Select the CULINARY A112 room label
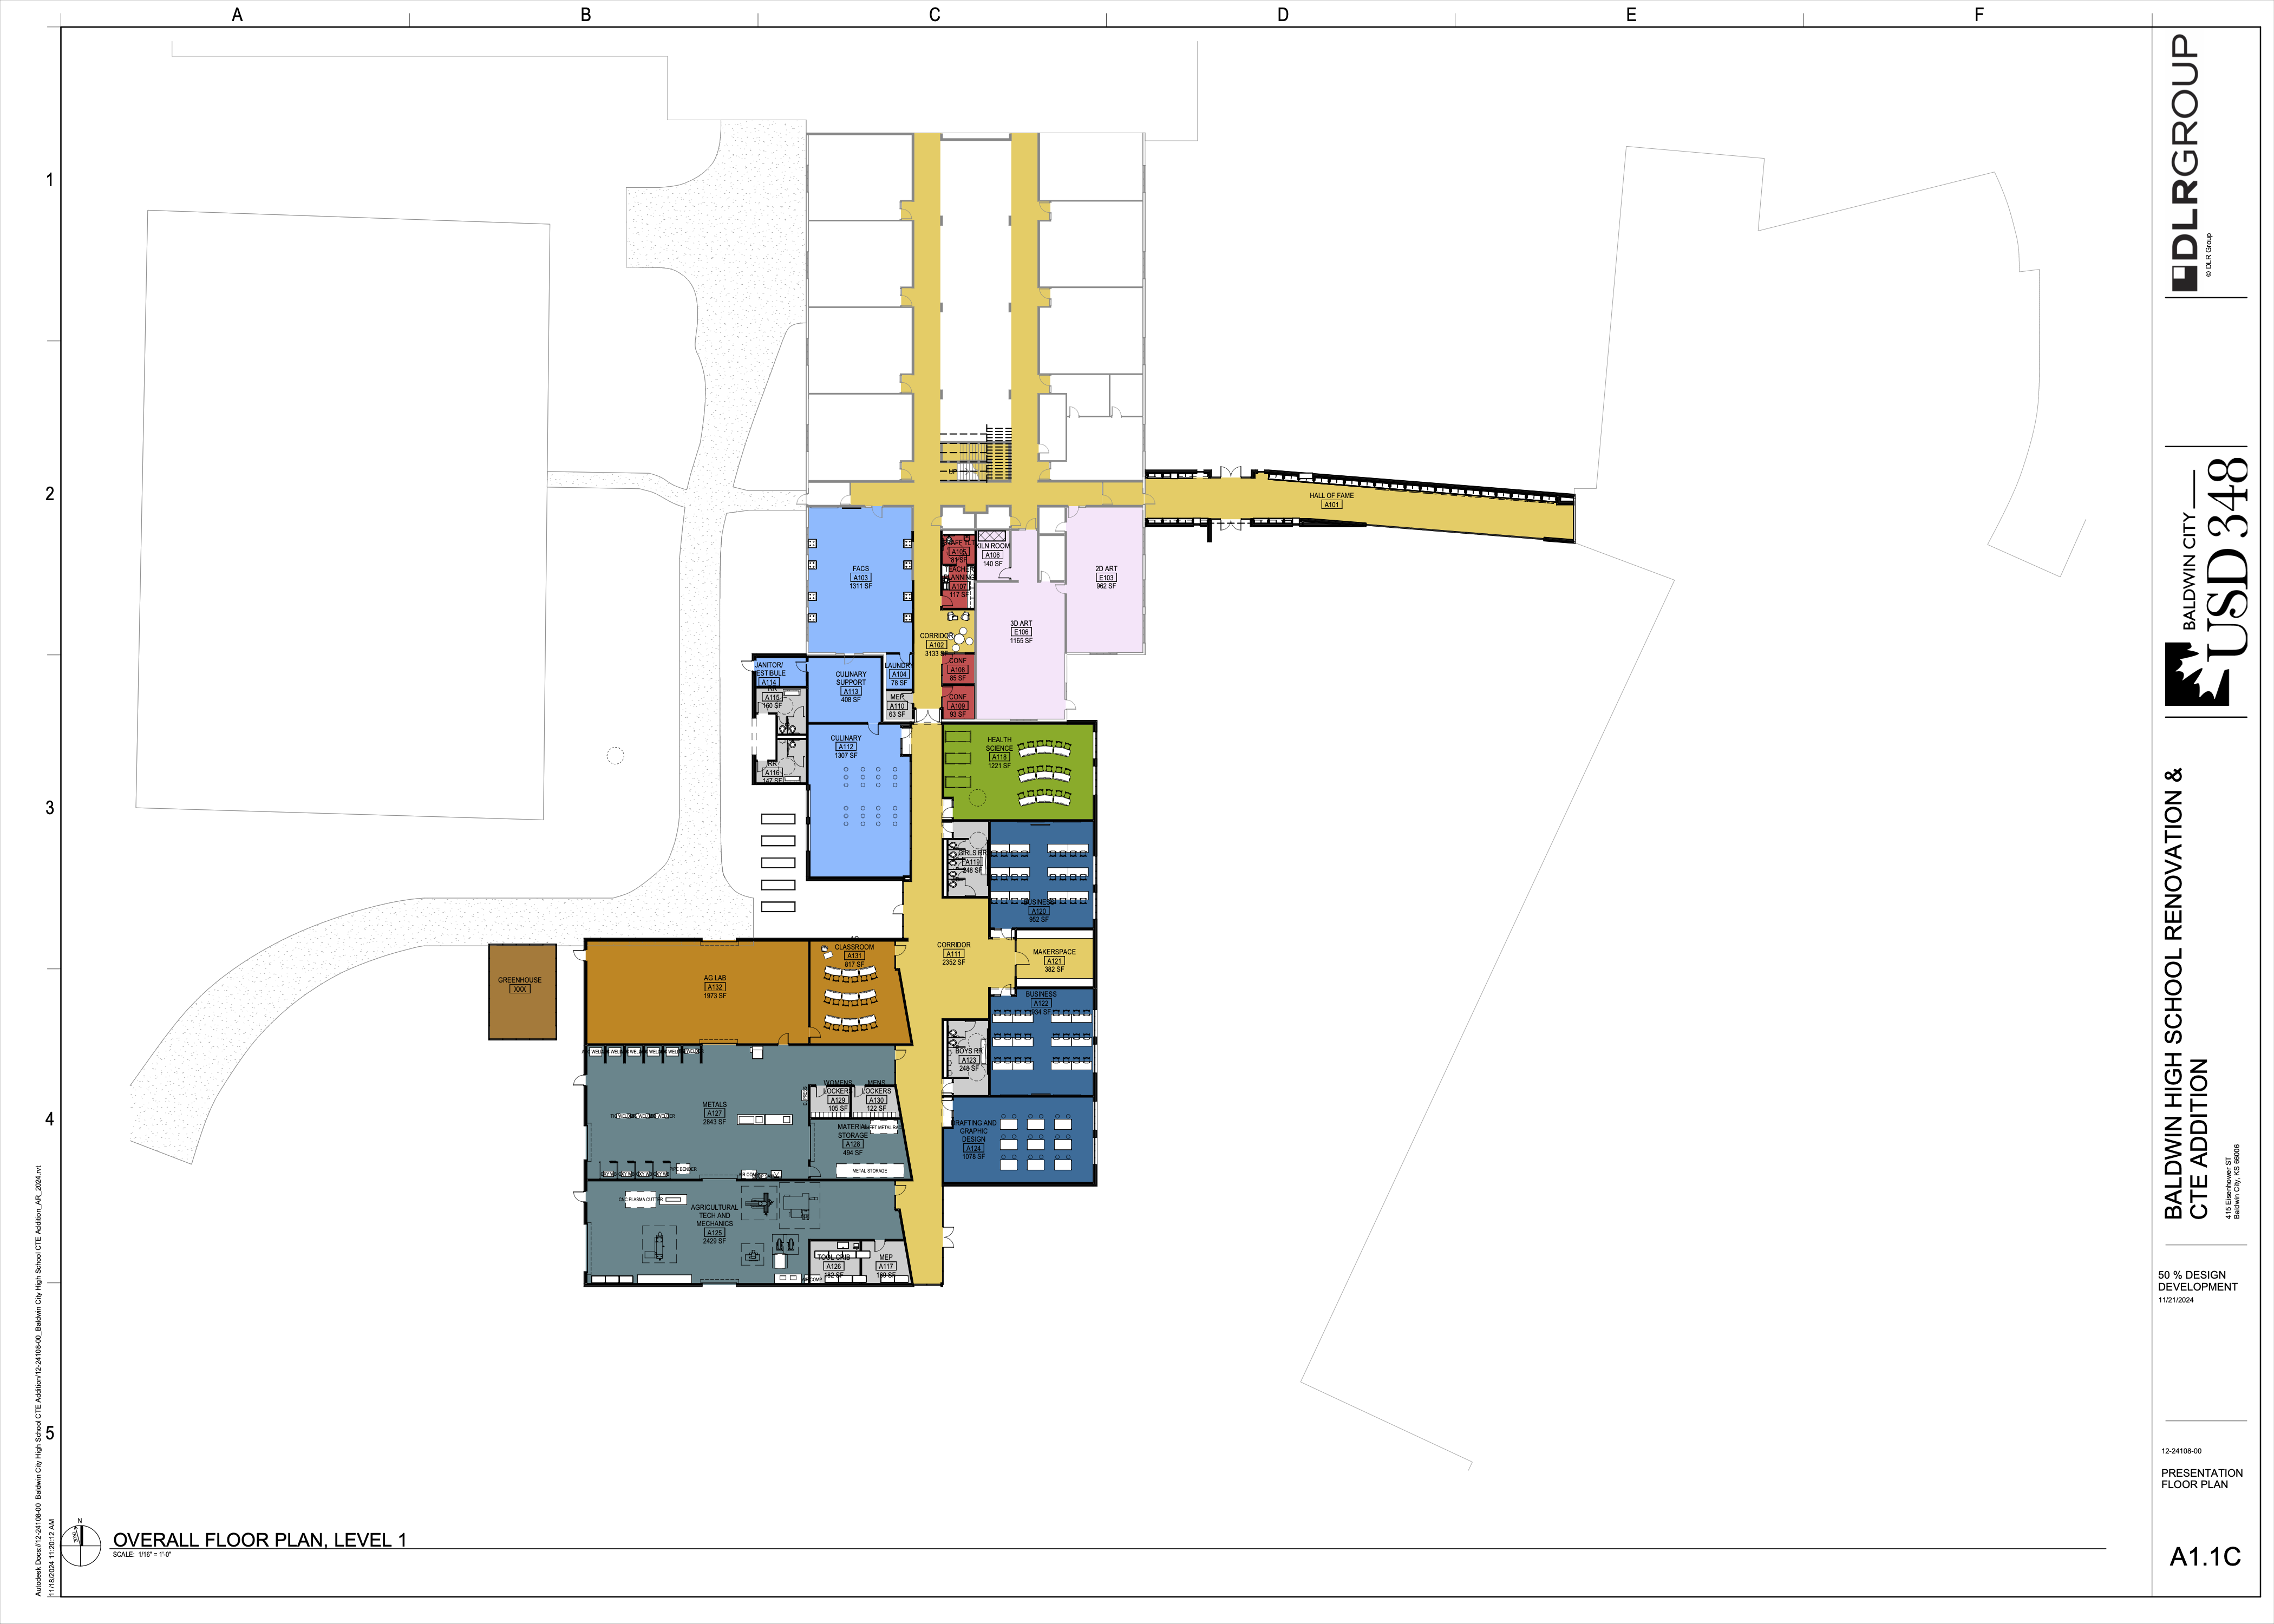This screenshot has height=1624, width=2274. [x=846, y=747]
